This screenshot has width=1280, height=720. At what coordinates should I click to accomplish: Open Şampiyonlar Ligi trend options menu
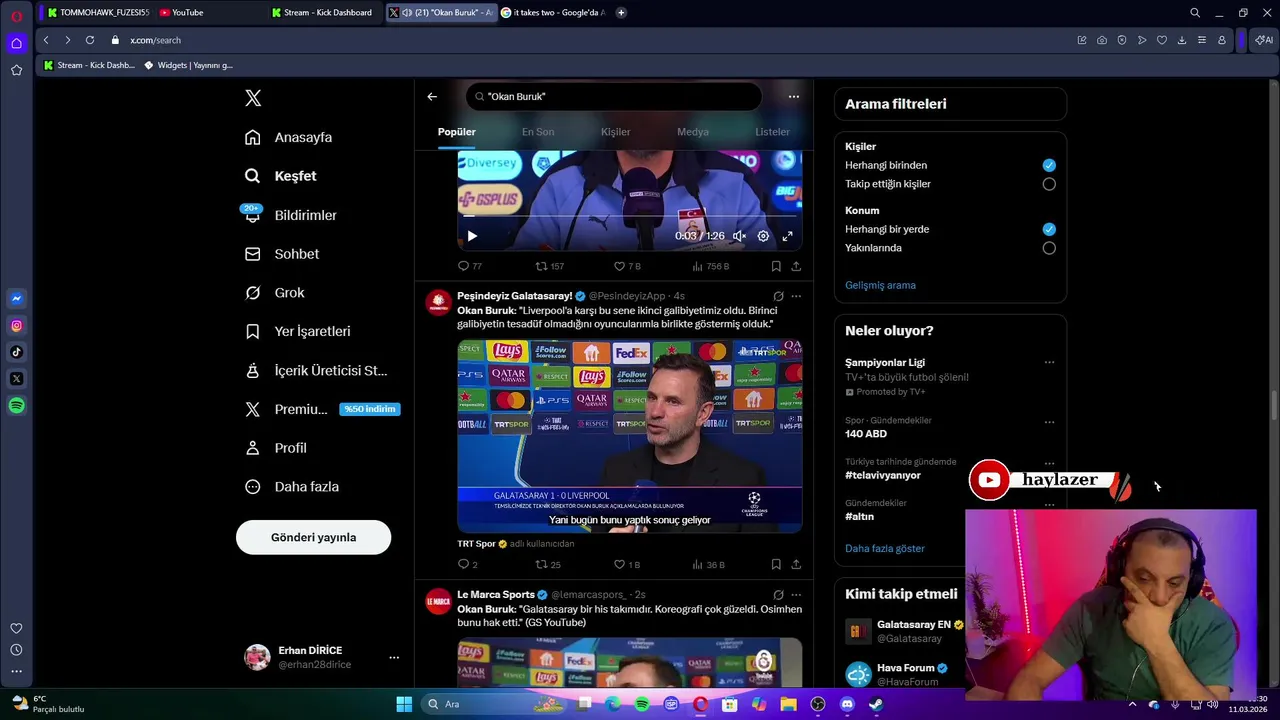(1049, 362)
